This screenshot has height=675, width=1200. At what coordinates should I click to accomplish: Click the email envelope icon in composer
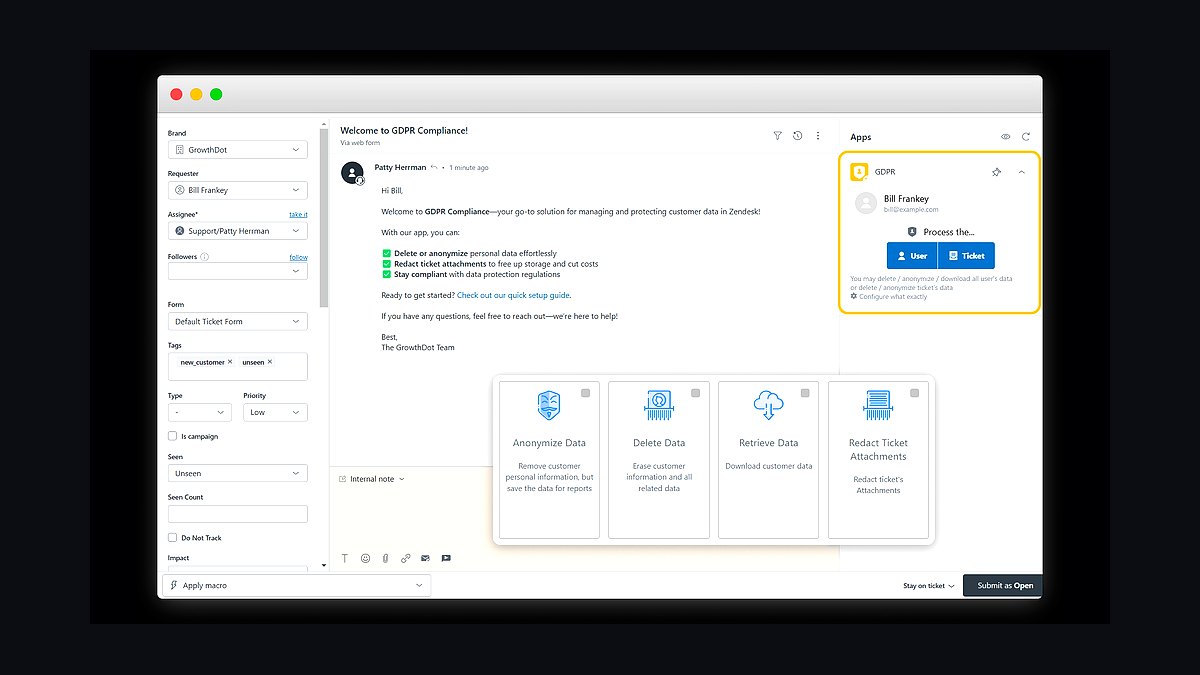click(x=425, y=558)
